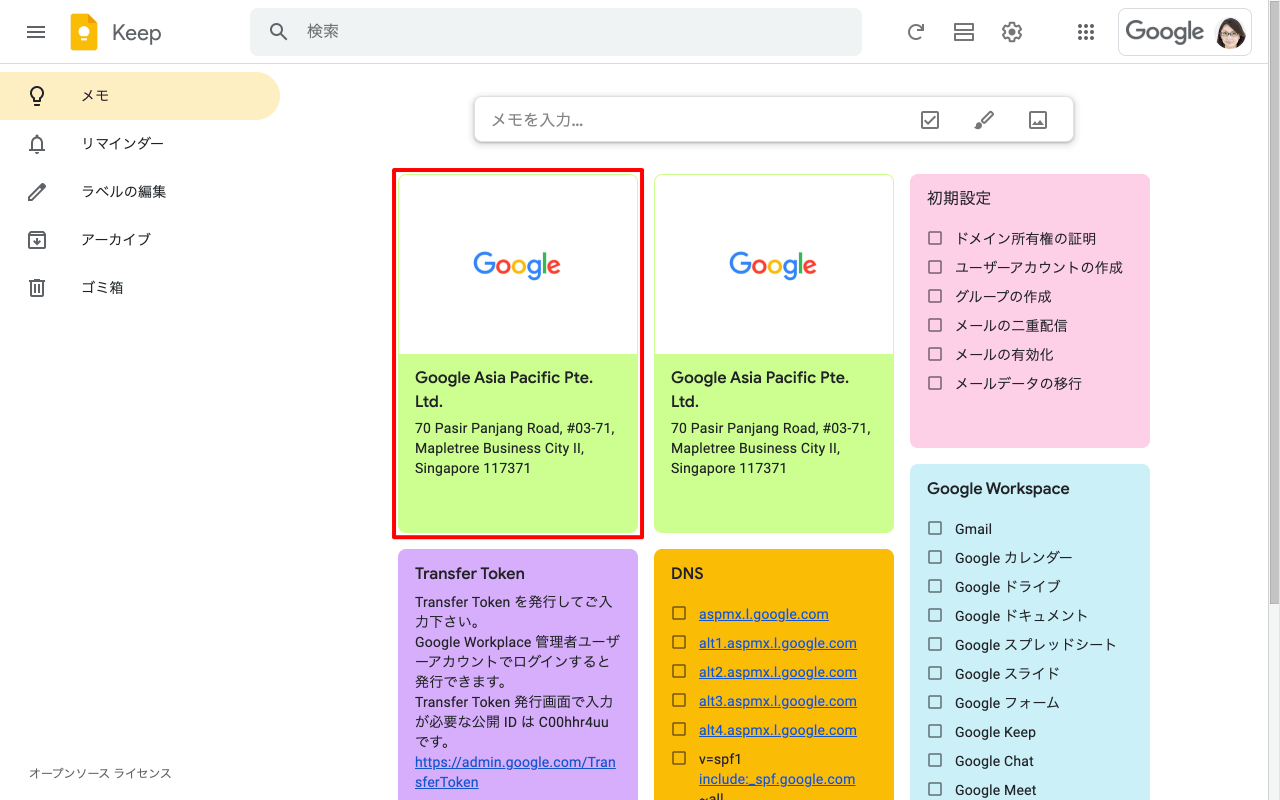Click the yellow Keep logo icon
Image resolution: width=1280 pixels, height=800 pixels.
pyautogui.click(x=84, y=32)
